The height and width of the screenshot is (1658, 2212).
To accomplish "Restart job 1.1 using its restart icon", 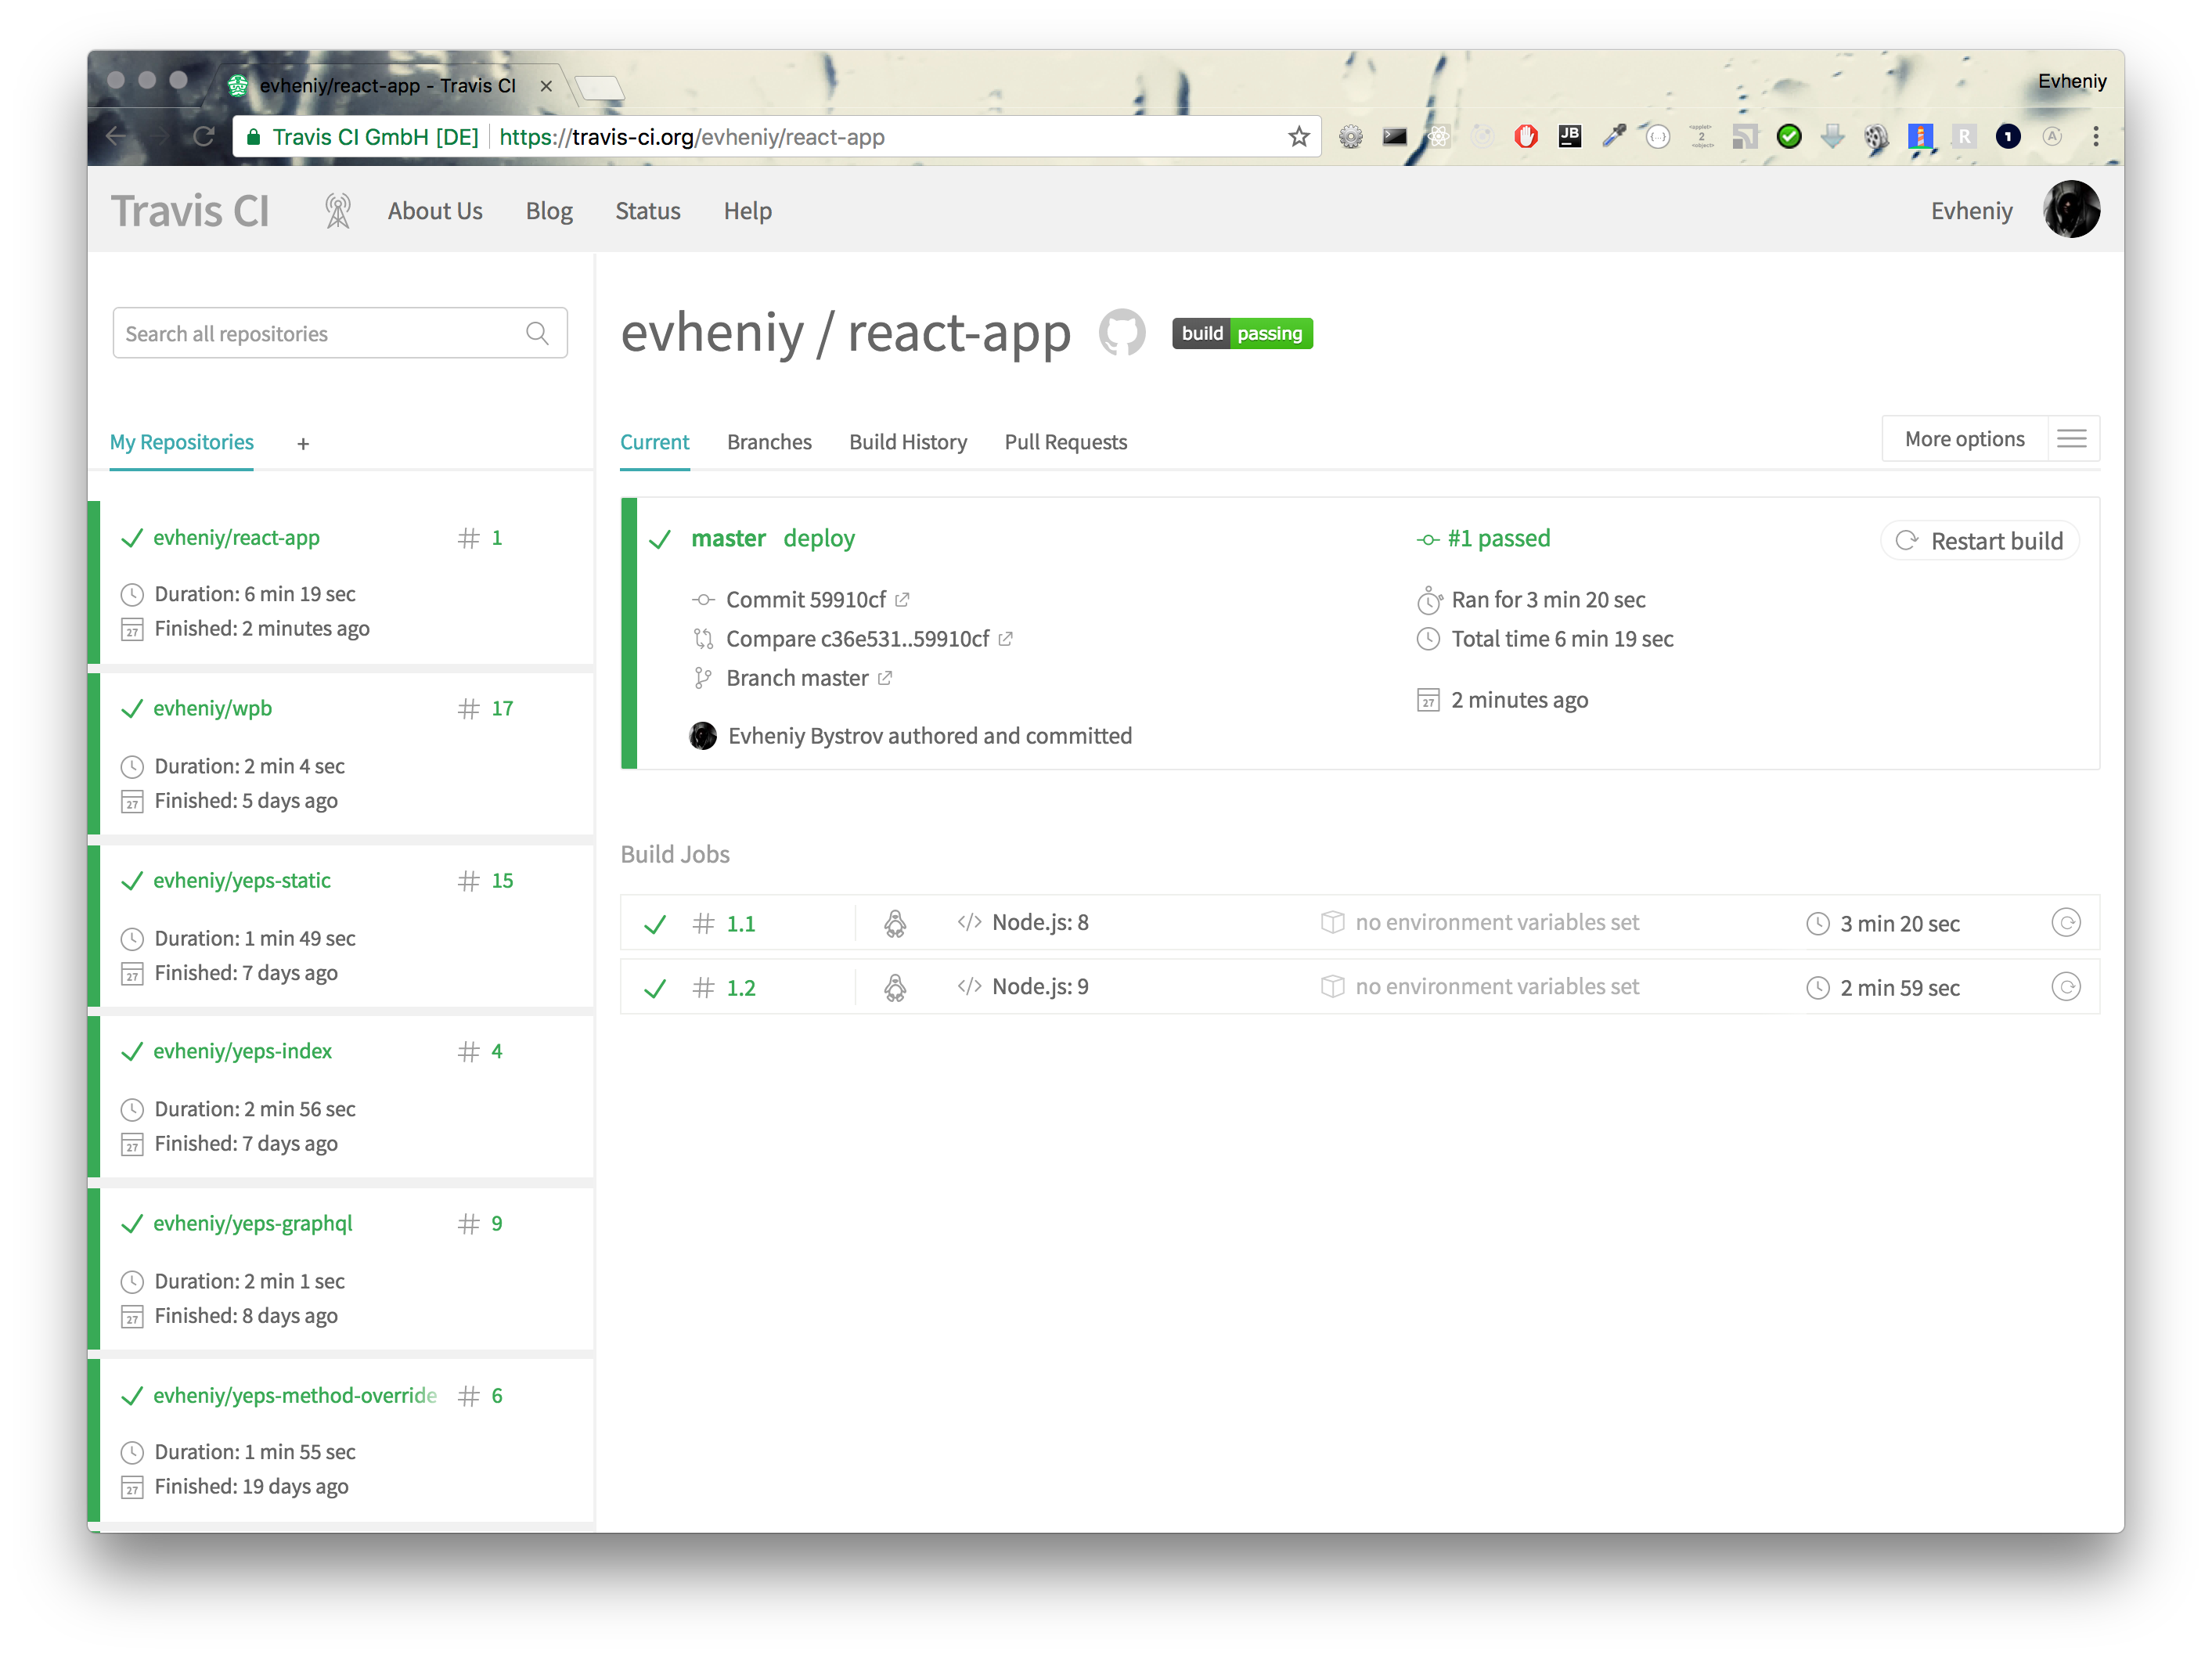I will point(2067,923).
